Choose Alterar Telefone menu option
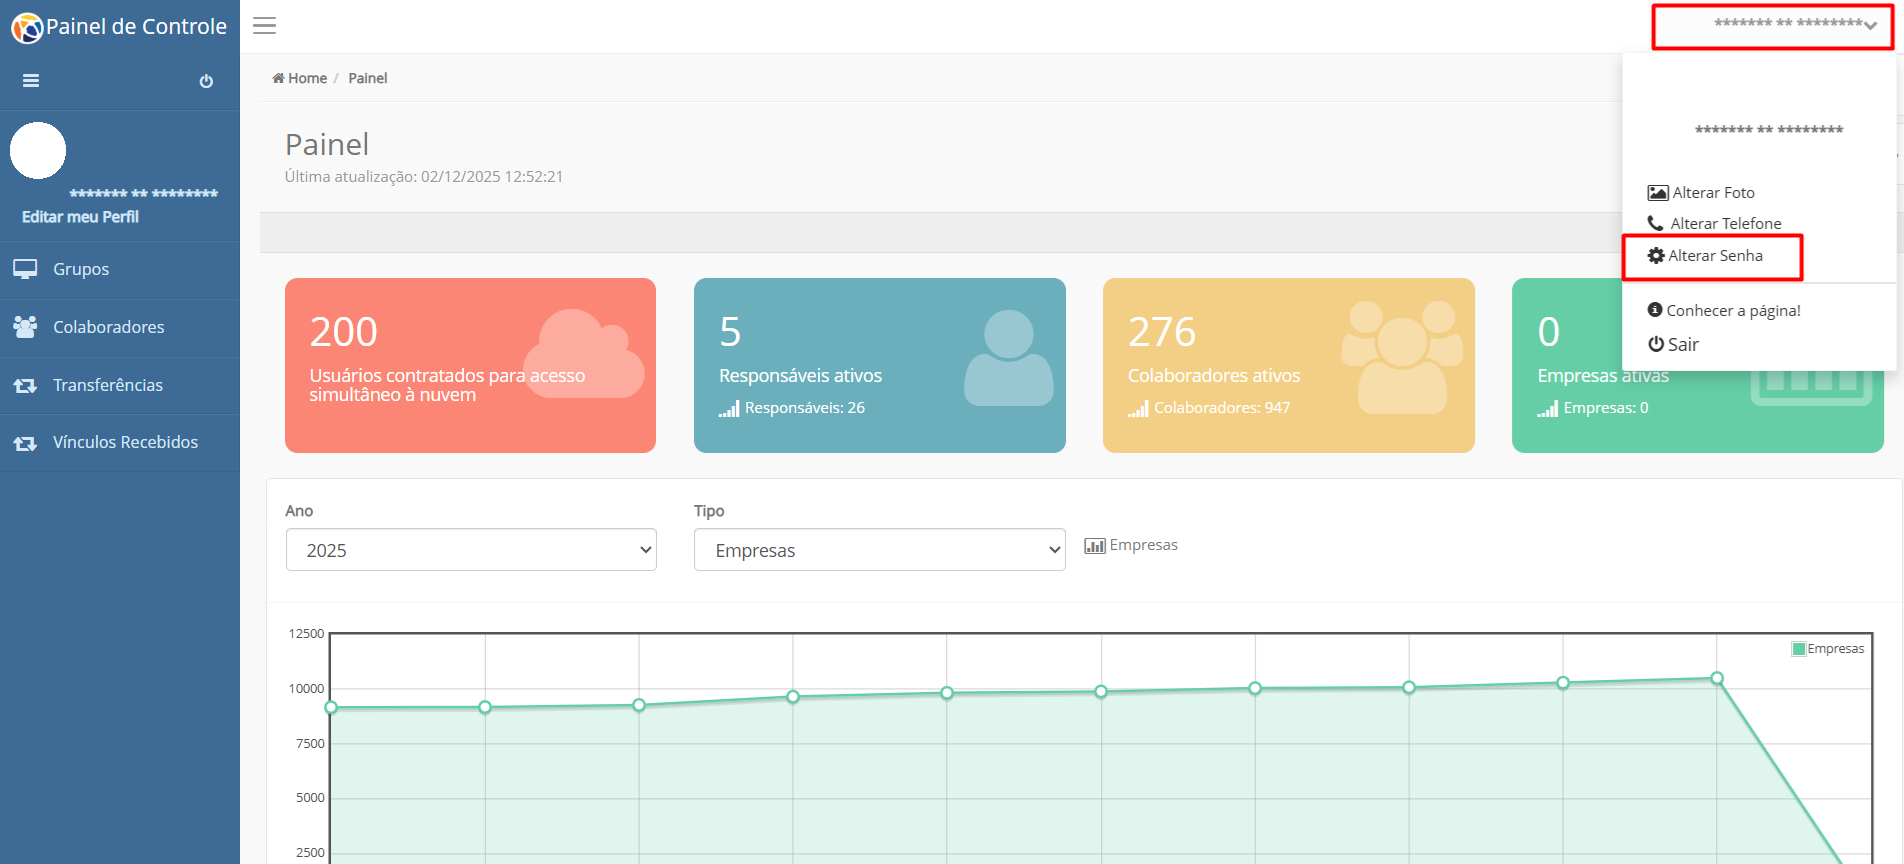1904x864 pixels. (1714, 224)
